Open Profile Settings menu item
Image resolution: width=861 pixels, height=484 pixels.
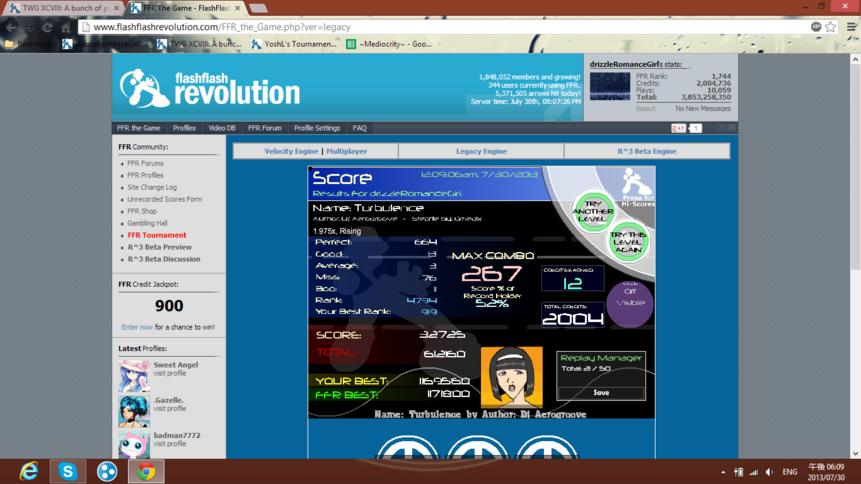click(317, 128)
